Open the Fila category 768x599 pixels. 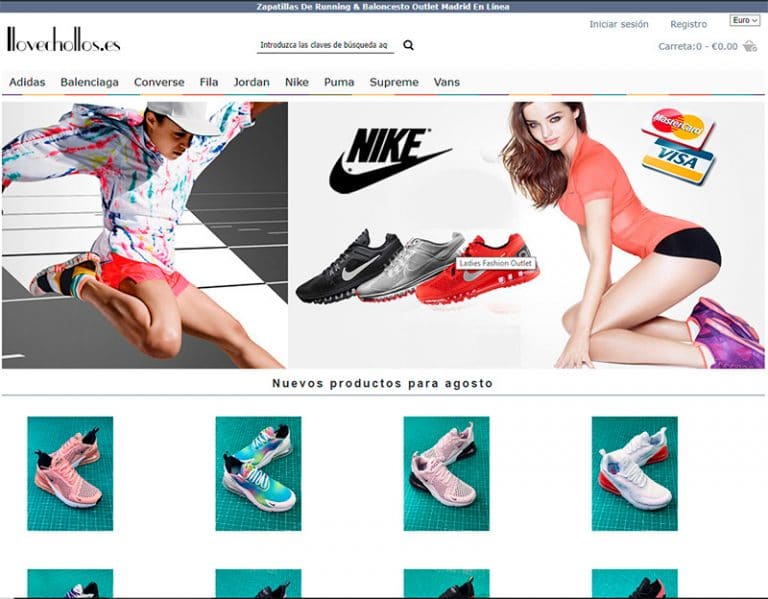click(209, 82)
